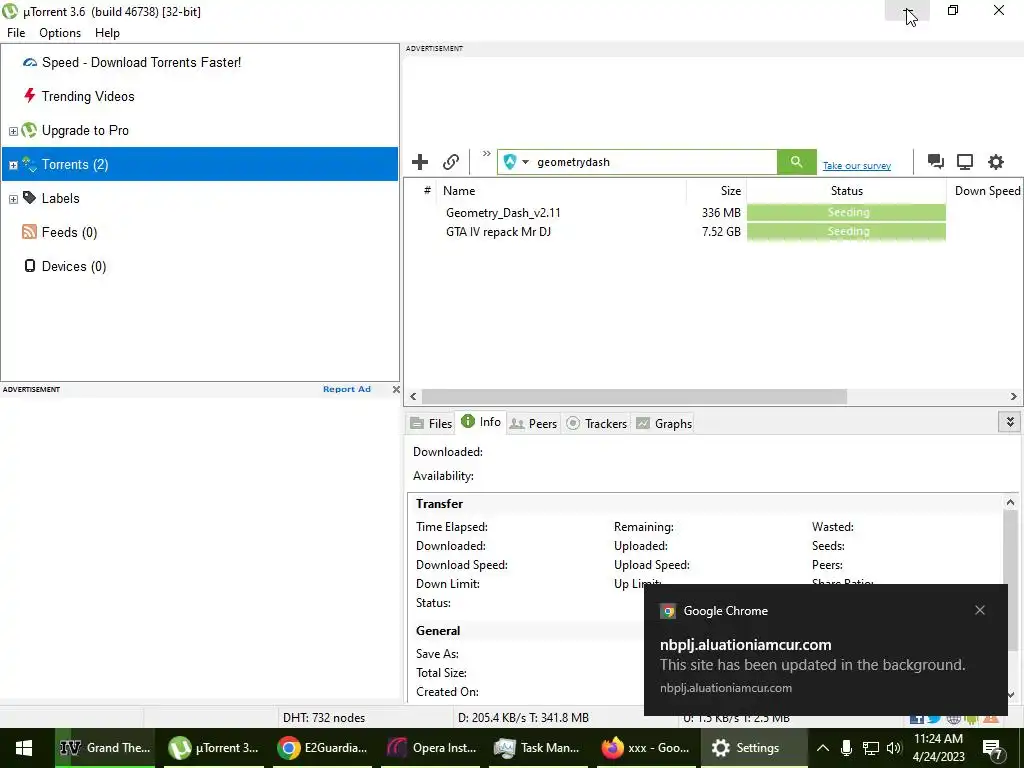Screen dimensions: 1024x768
Task: Show hidden system tray icons chevron
Action: [823, 748]
